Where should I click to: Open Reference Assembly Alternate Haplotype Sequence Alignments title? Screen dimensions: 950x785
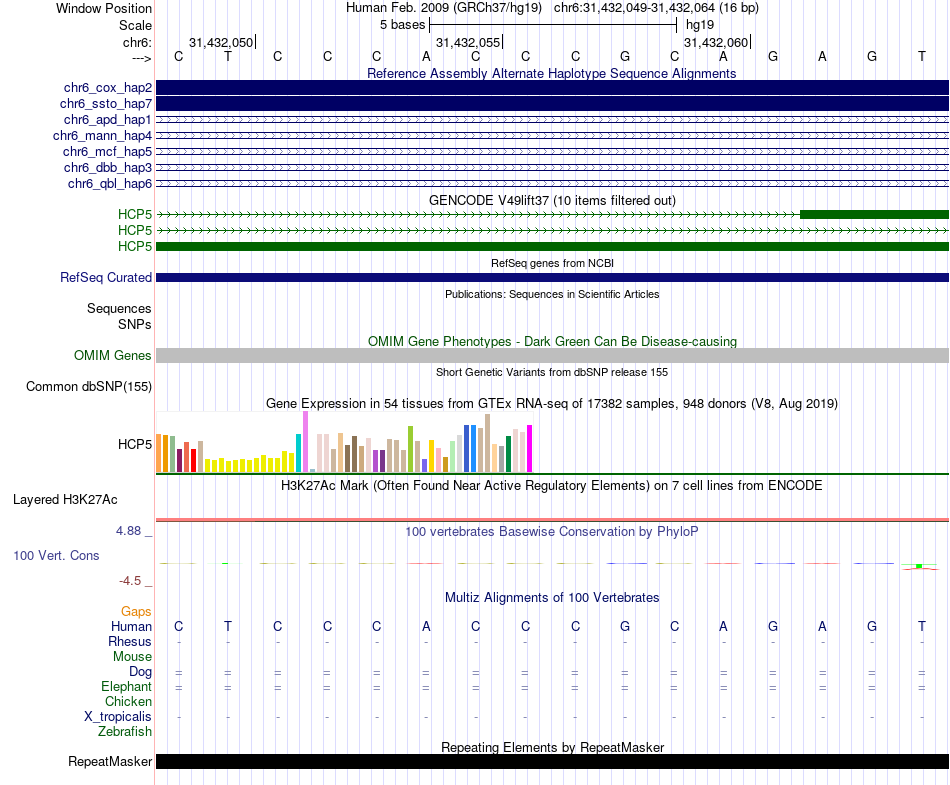pyautogui.click(x=552, y=73)
